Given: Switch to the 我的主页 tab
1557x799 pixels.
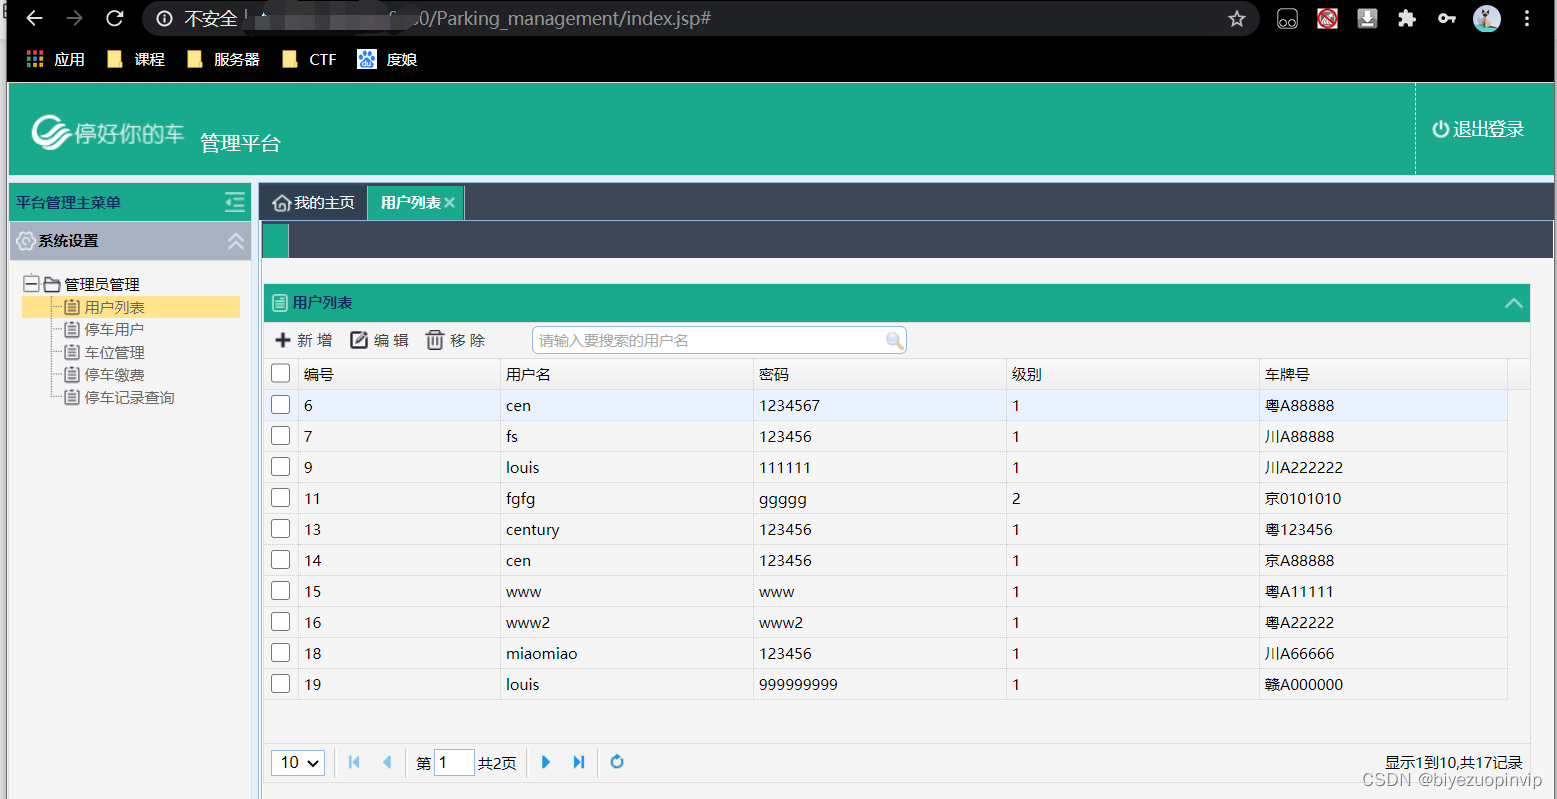Looking at the screenshot, I should pos(313,203).
